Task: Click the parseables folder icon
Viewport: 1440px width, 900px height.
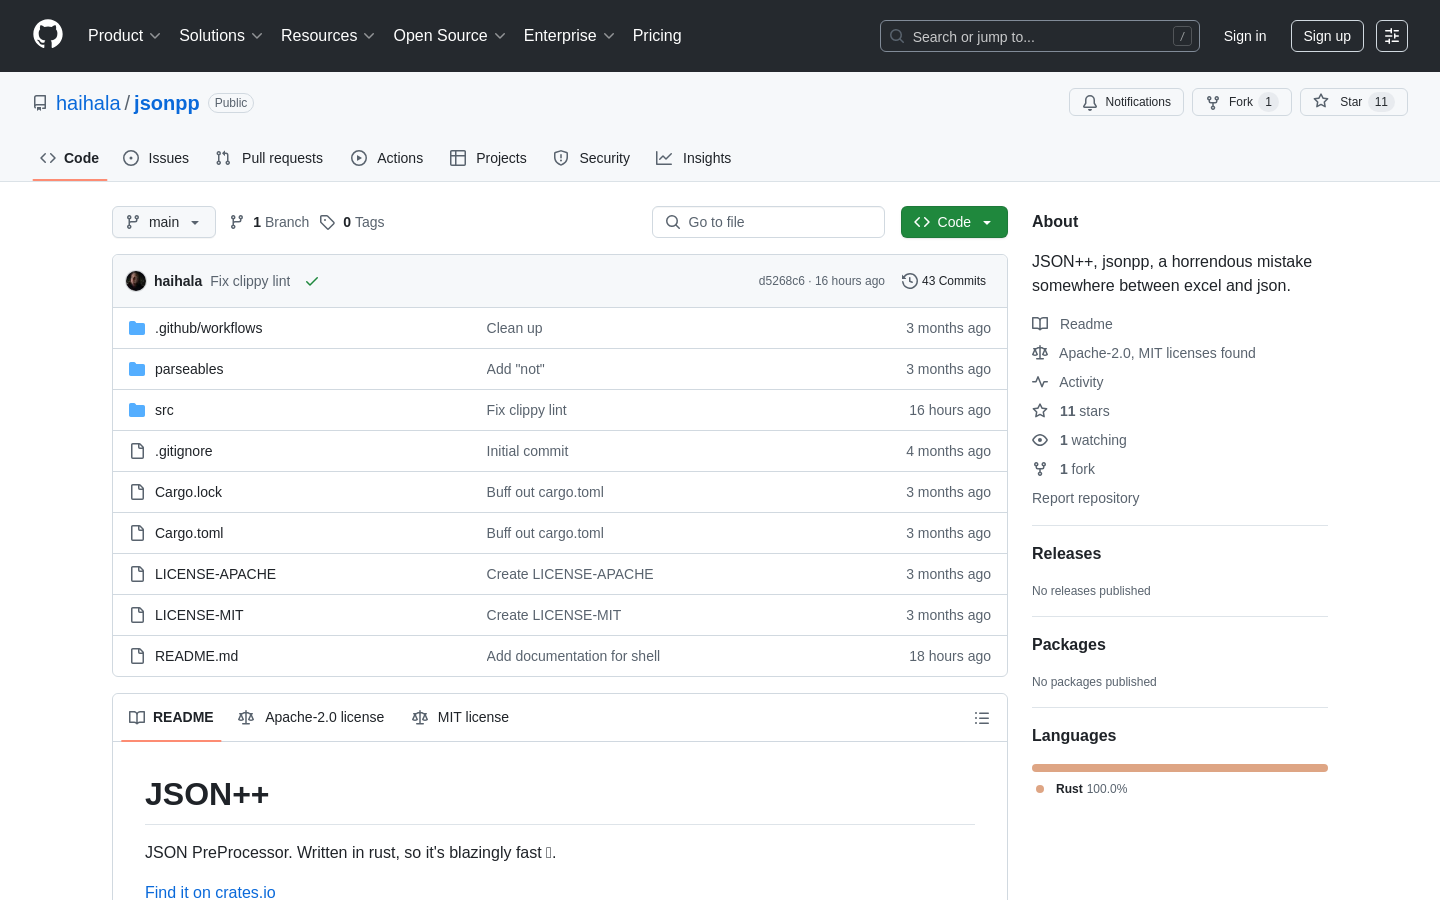Action: point(137,369)
